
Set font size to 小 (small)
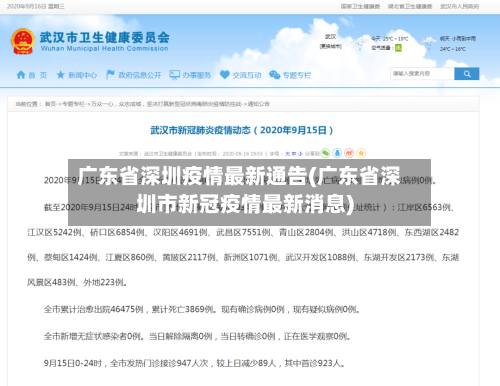click(x=300, y=154)
